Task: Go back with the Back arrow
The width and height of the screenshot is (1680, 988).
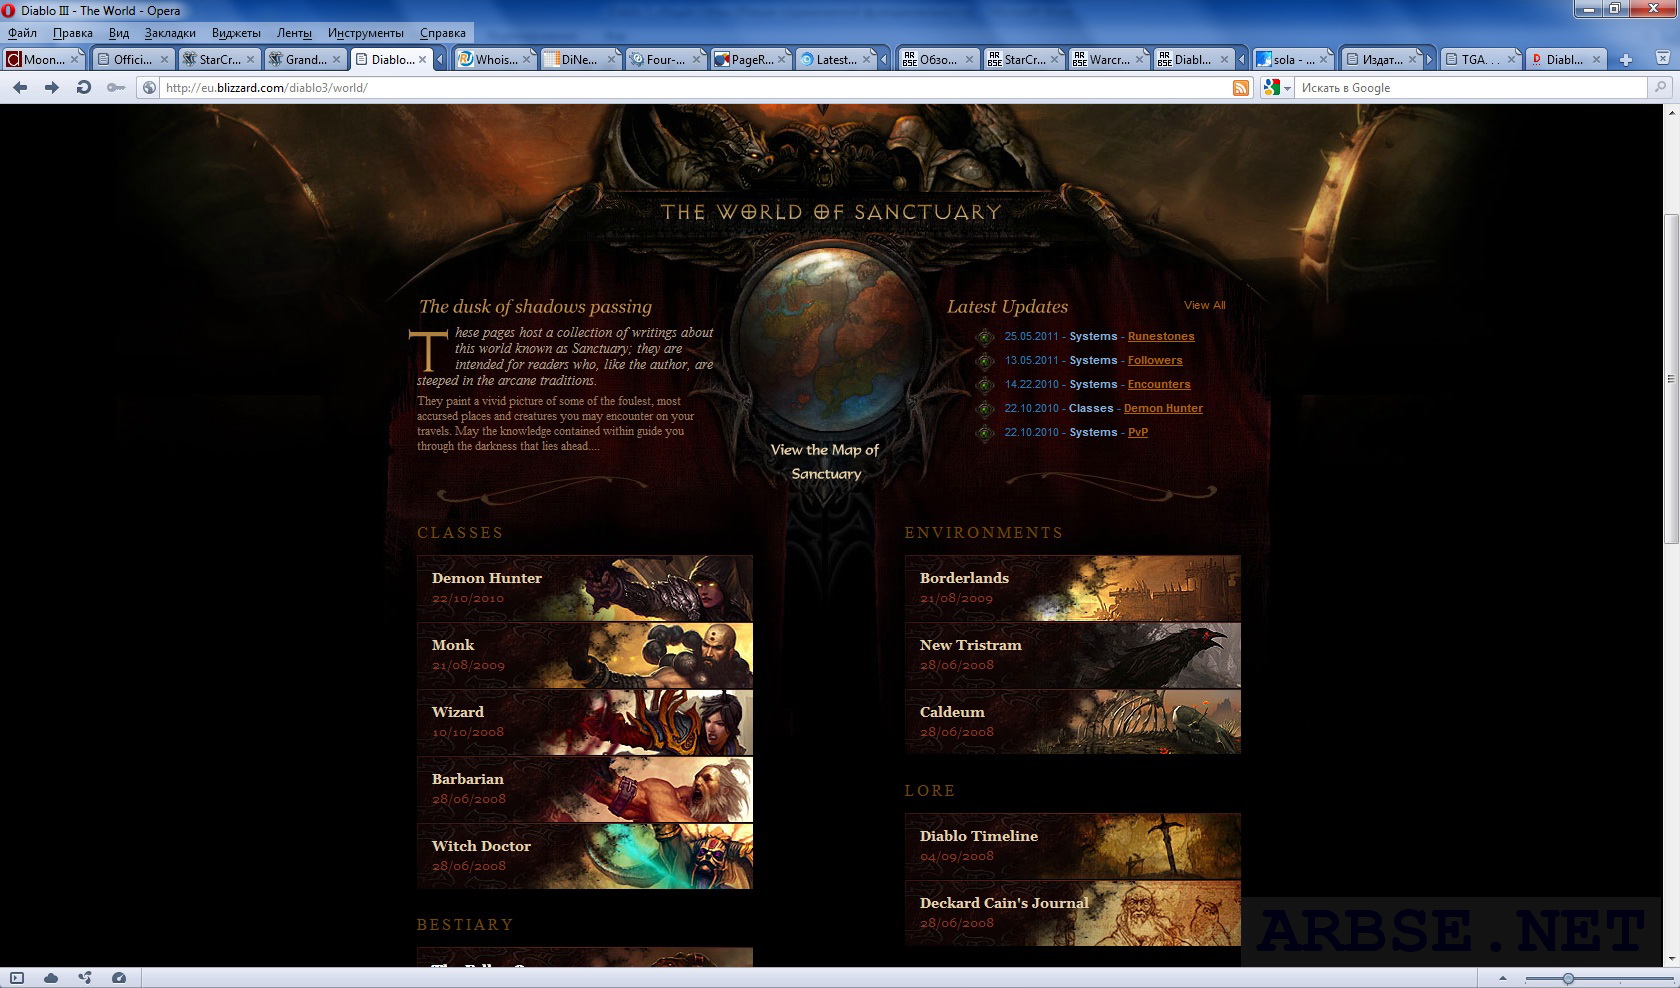Action: (19, 88)
